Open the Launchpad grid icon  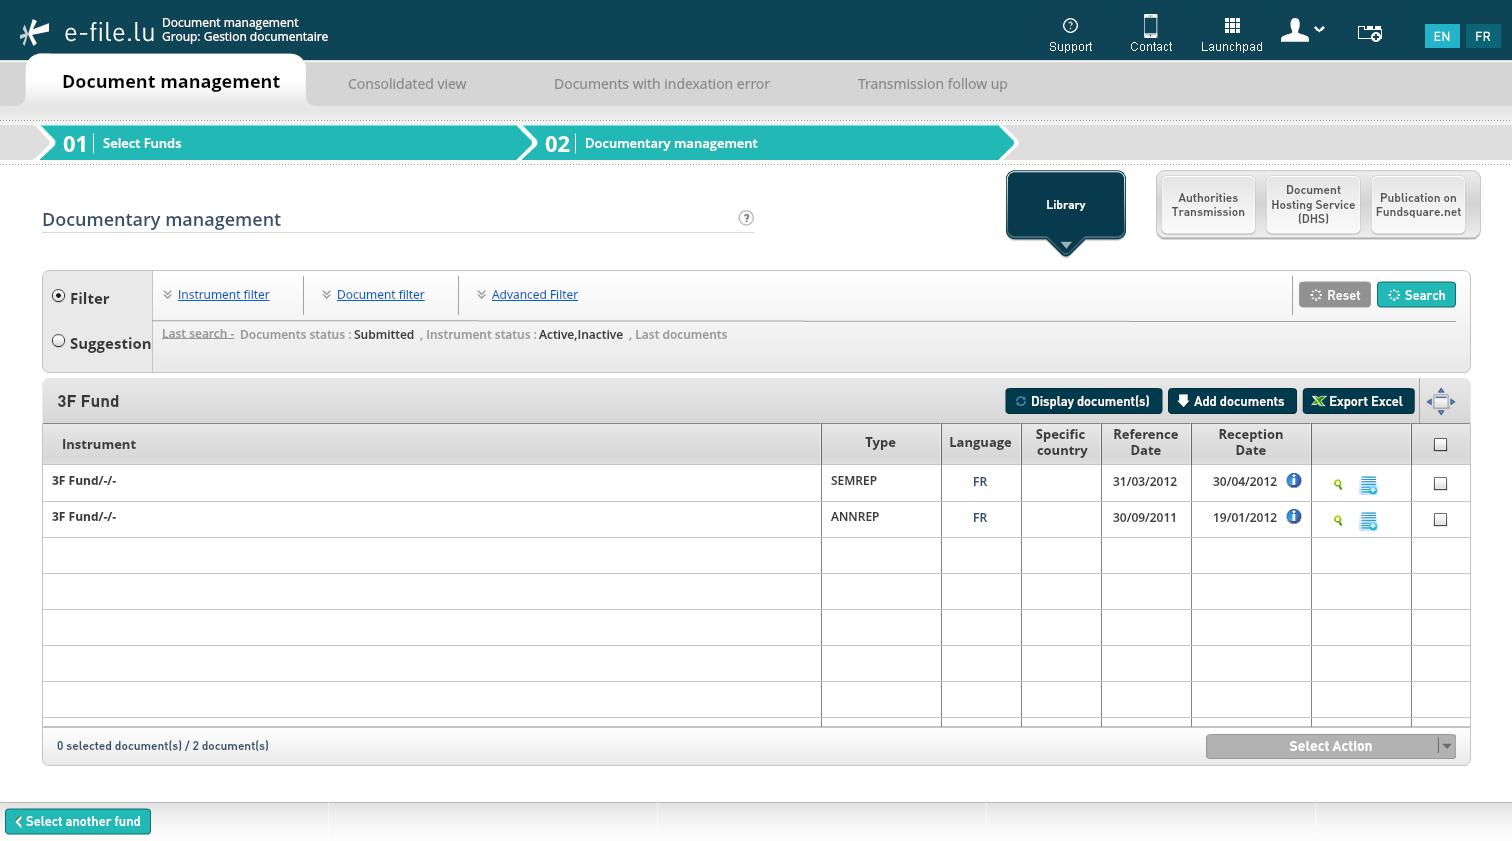(x=1232, y=26)
